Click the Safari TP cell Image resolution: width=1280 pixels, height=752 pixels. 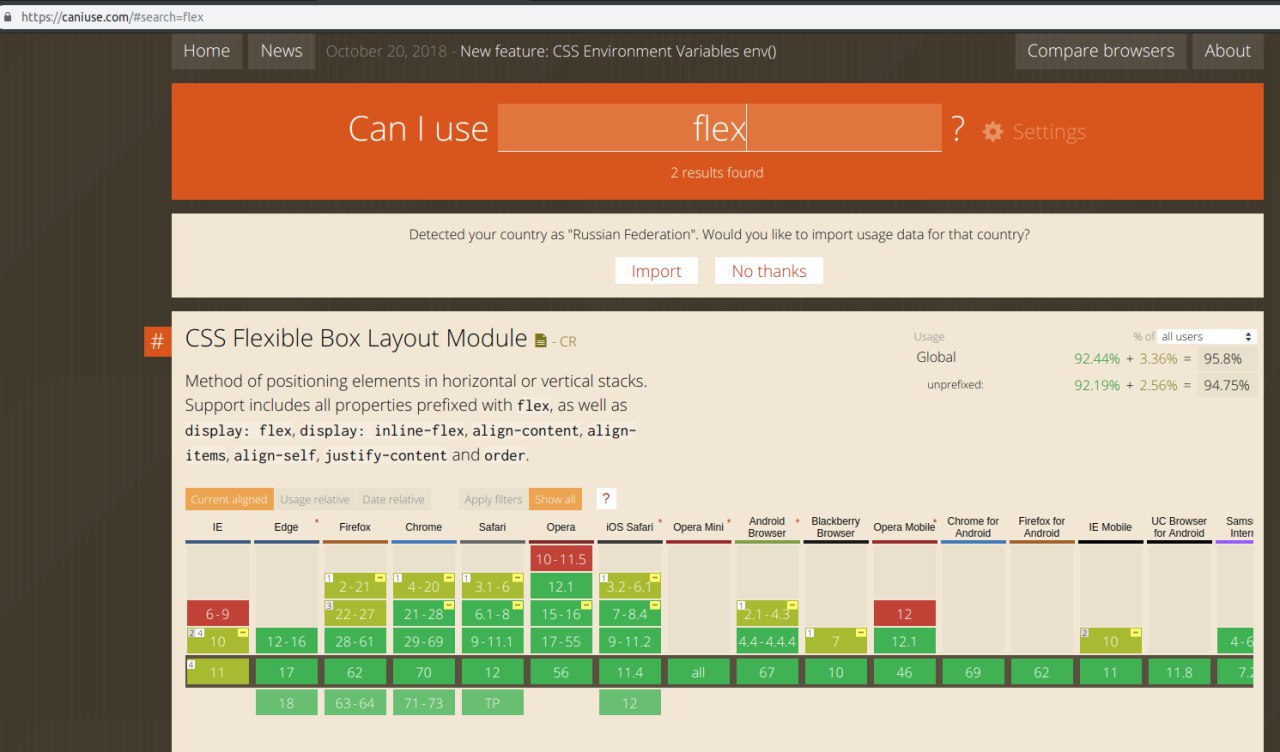pos(492,703)
